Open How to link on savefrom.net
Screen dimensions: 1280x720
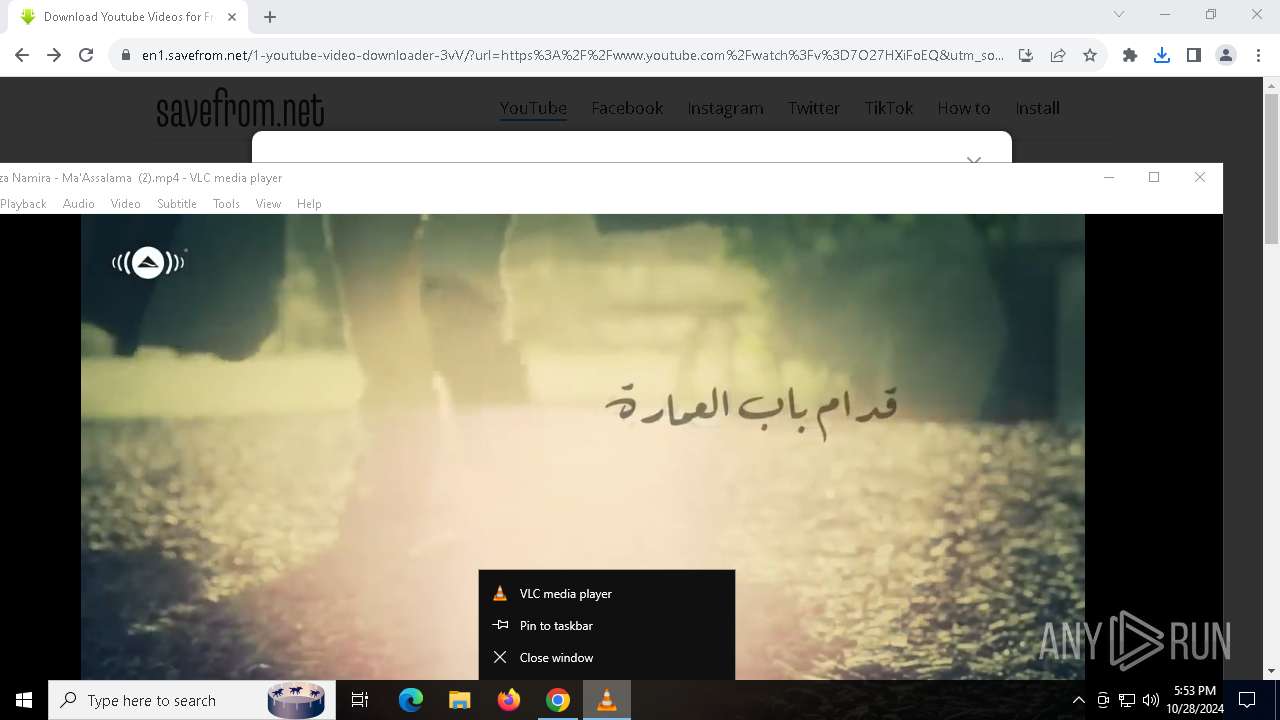pos(963,108)
